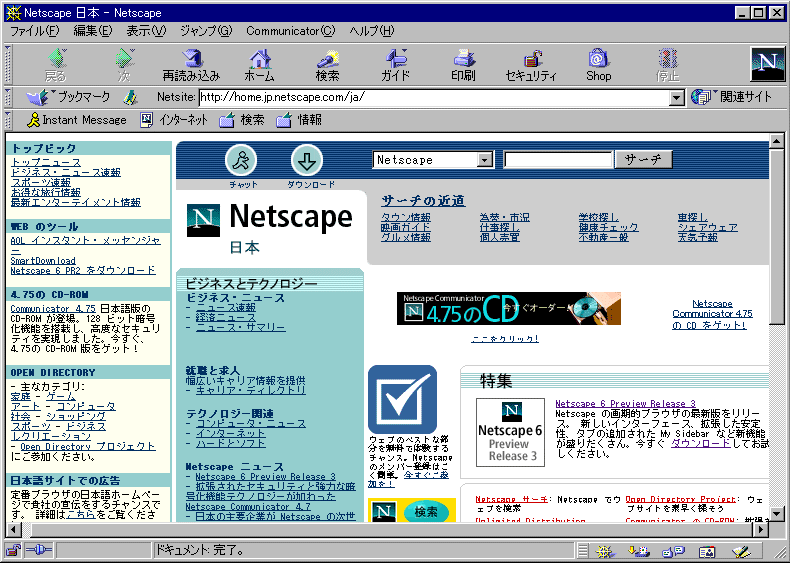
Task: Click the horizontal scrollbar right arrow
Action: (760, 530)
